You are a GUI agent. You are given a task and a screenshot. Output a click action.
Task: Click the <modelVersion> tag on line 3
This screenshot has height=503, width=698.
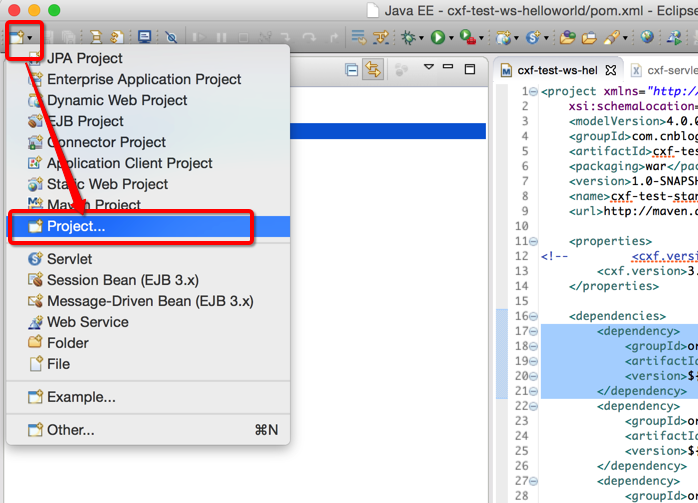(617, 121)
